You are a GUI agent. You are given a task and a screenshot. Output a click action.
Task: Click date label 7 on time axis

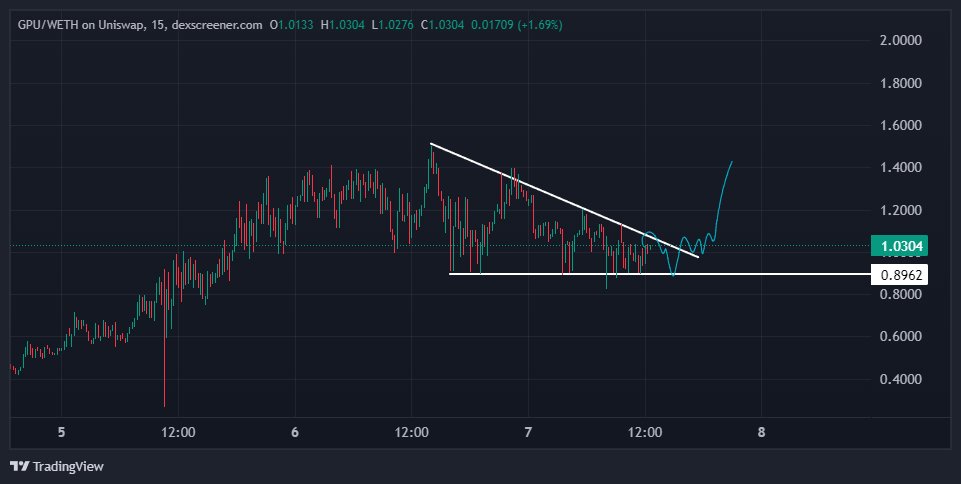[x=528, y=433]
